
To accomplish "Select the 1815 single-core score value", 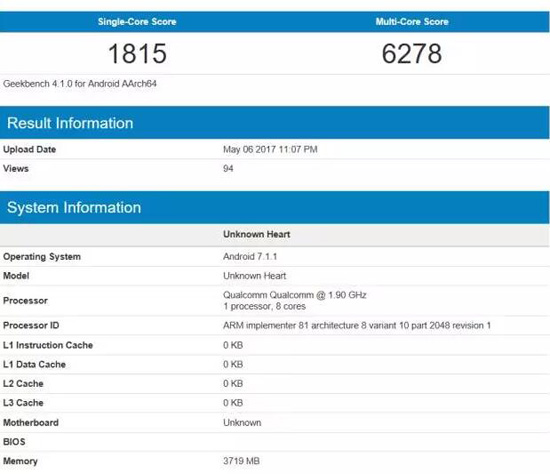I will pyautogui.click(x=137, y=54).
